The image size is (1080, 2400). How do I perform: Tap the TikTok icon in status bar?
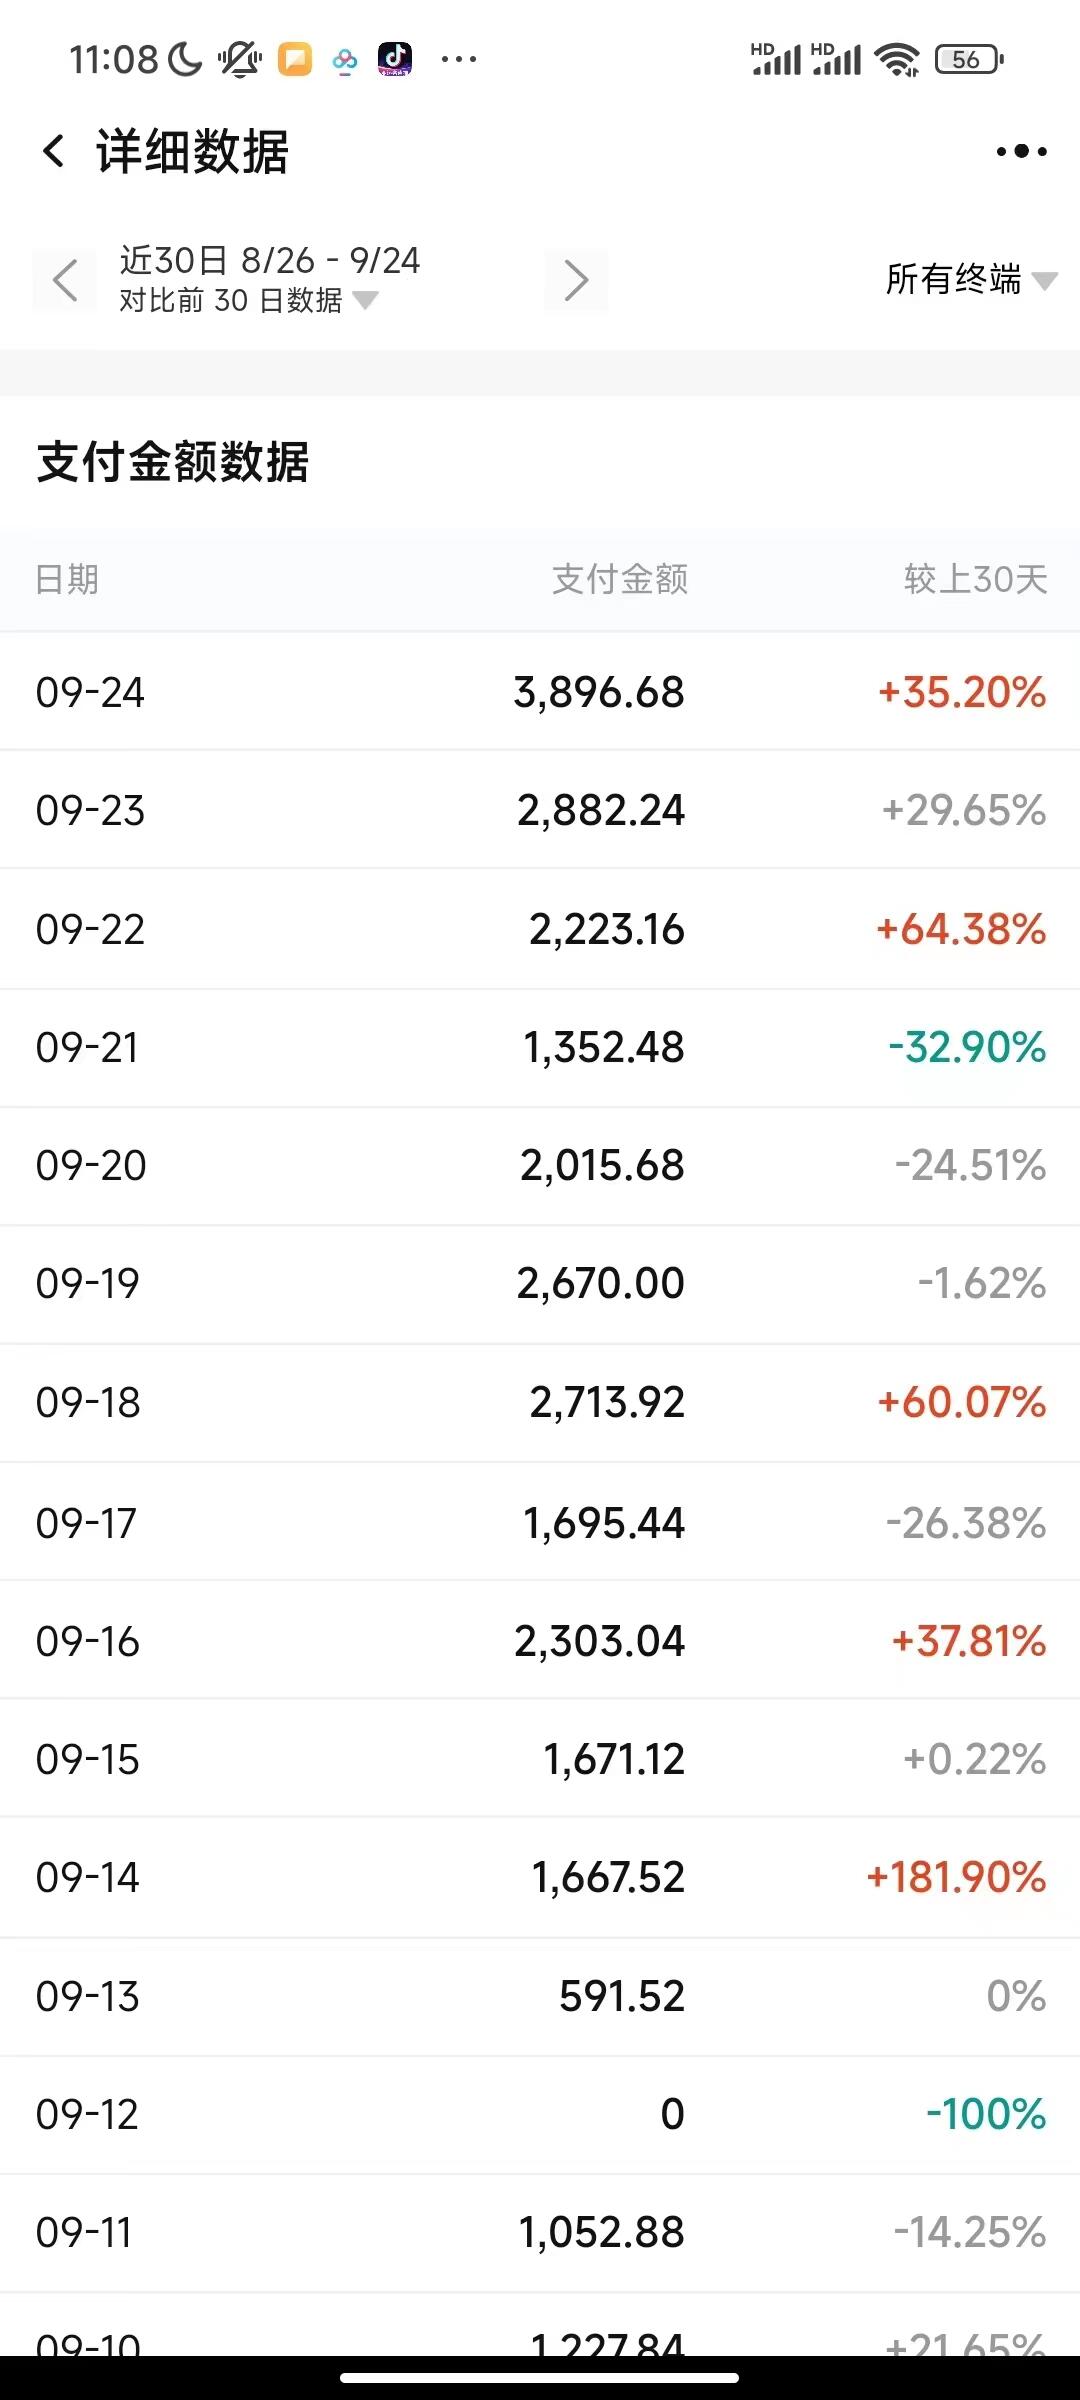395,59
